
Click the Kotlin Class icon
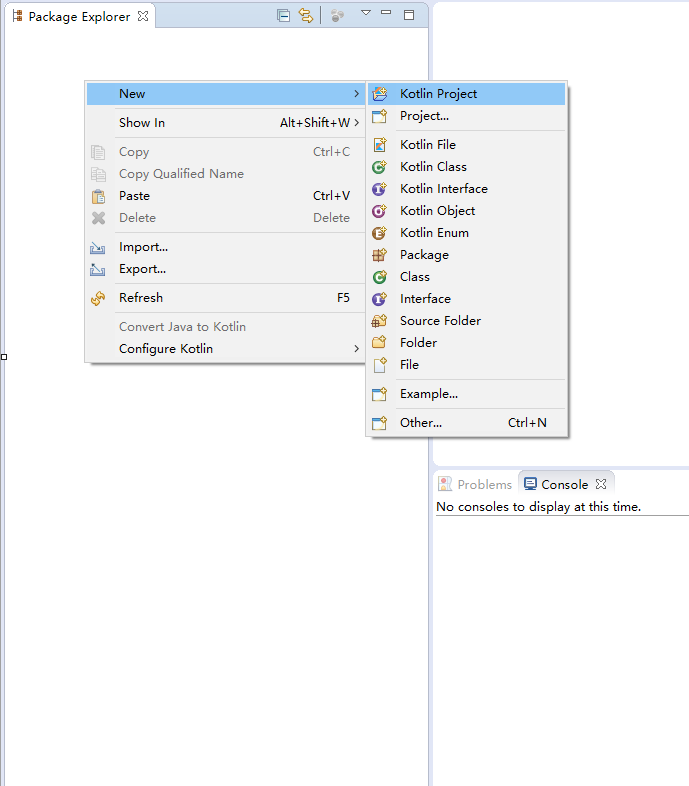coord(380,166)
